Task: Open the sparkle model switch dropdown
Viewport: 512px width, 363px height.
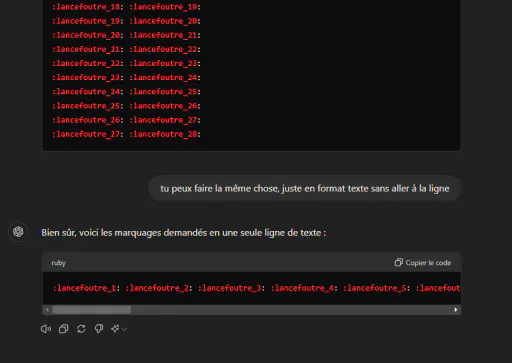Action: (119, 329)
